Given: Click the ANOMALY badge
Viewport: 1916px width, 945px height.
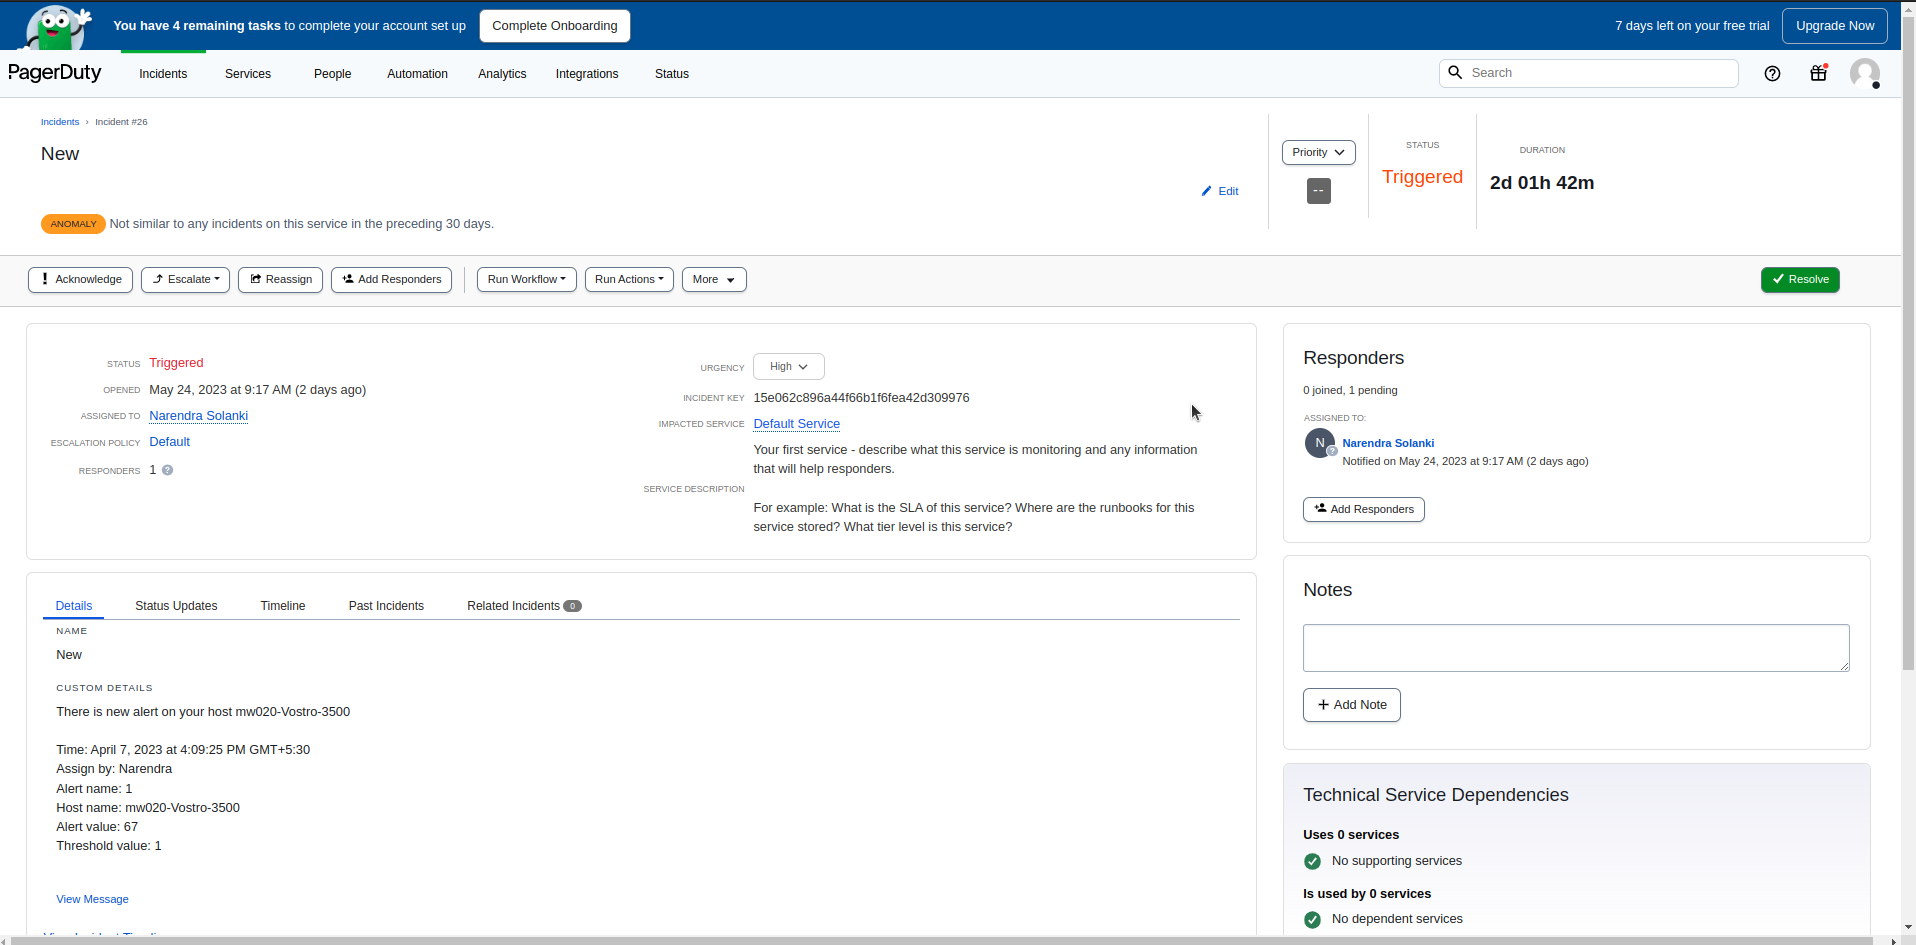Looking at the screenshot, I should point(73,224).
